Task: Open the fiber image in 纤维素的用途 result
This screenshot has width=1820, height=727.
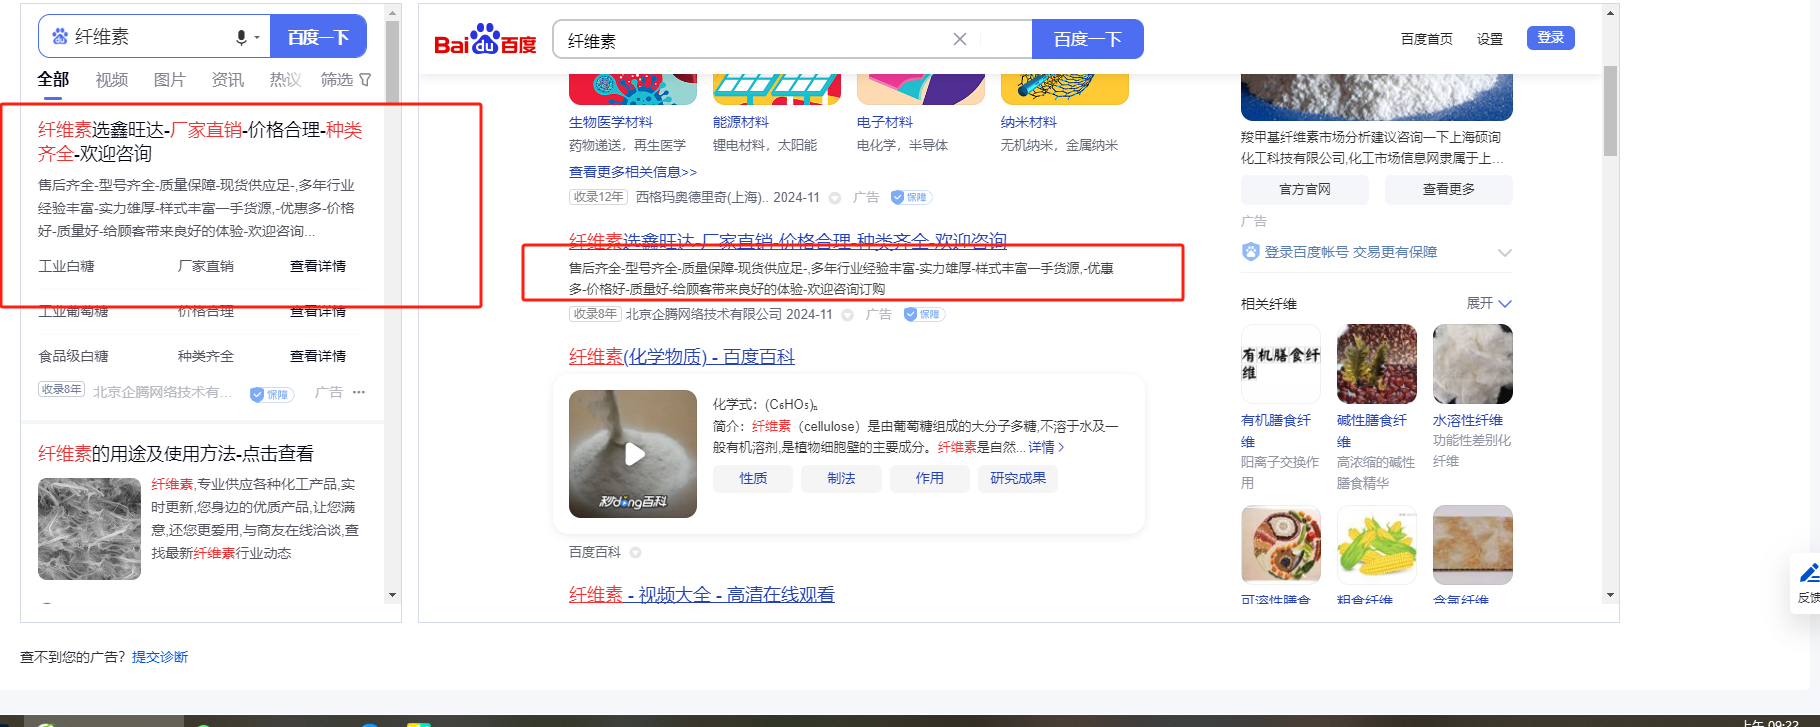Action: [89, 529]
